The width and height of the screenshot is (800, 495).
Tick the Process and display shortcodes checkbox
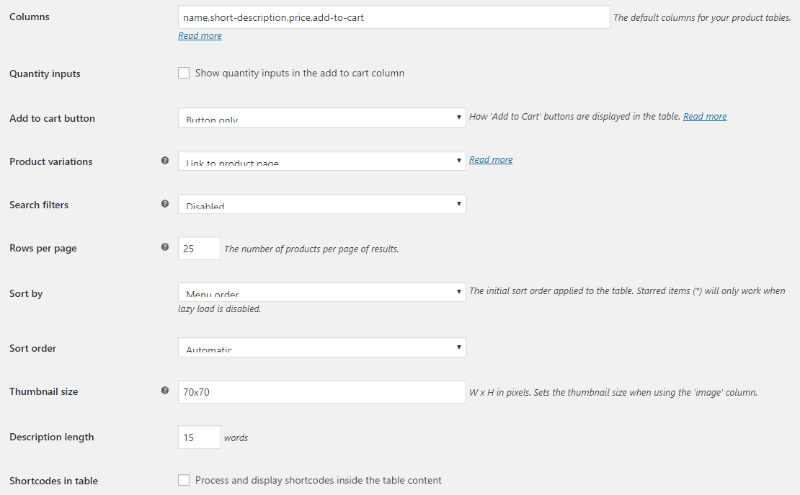(x=184, y=480)
